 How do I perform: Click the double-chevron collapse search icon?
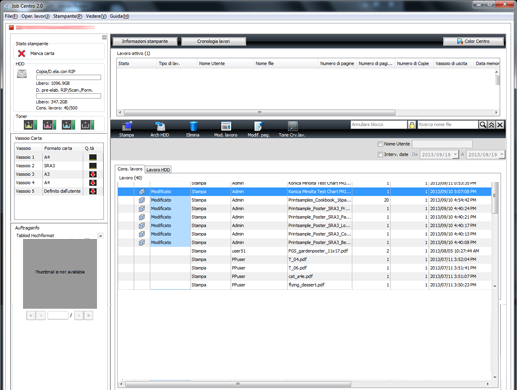491,125
